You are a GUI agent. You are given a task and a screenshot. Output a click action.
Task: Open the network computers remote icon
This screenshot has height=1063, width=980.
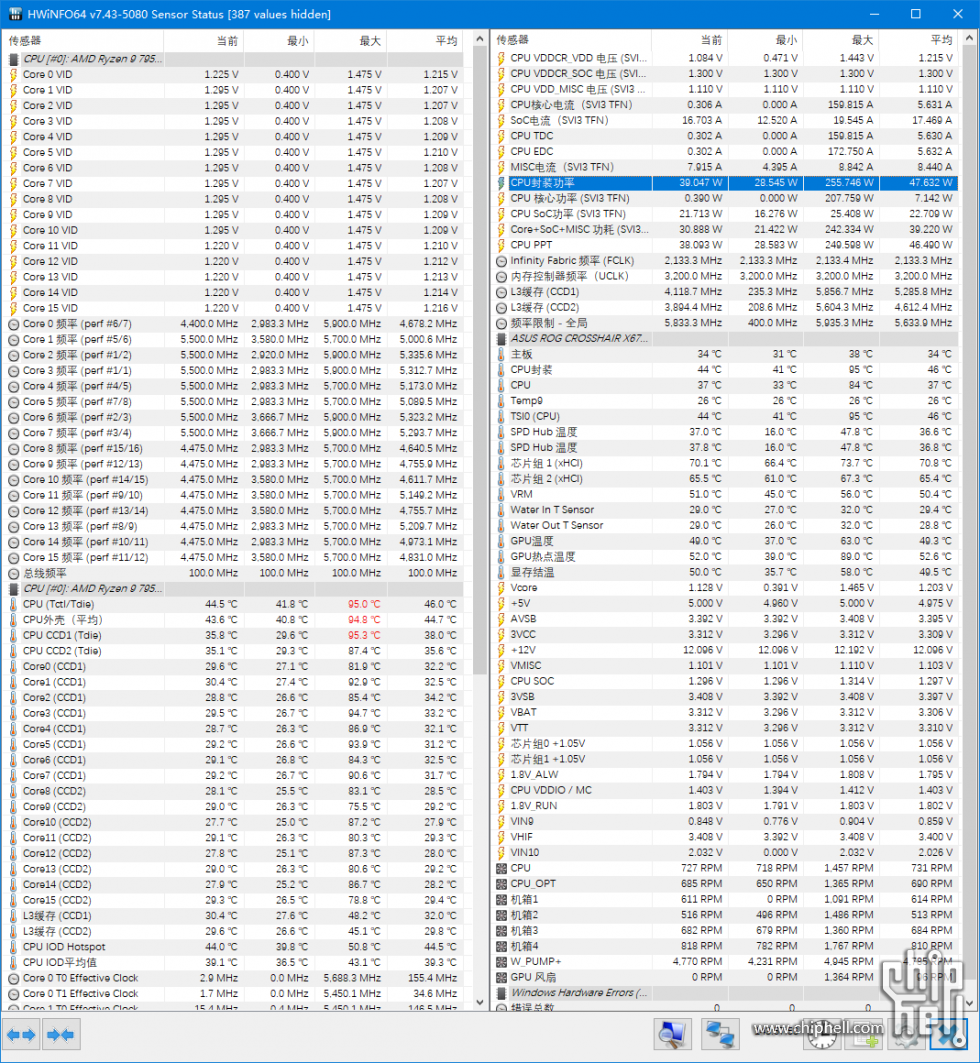click(x=719, y=1035)
